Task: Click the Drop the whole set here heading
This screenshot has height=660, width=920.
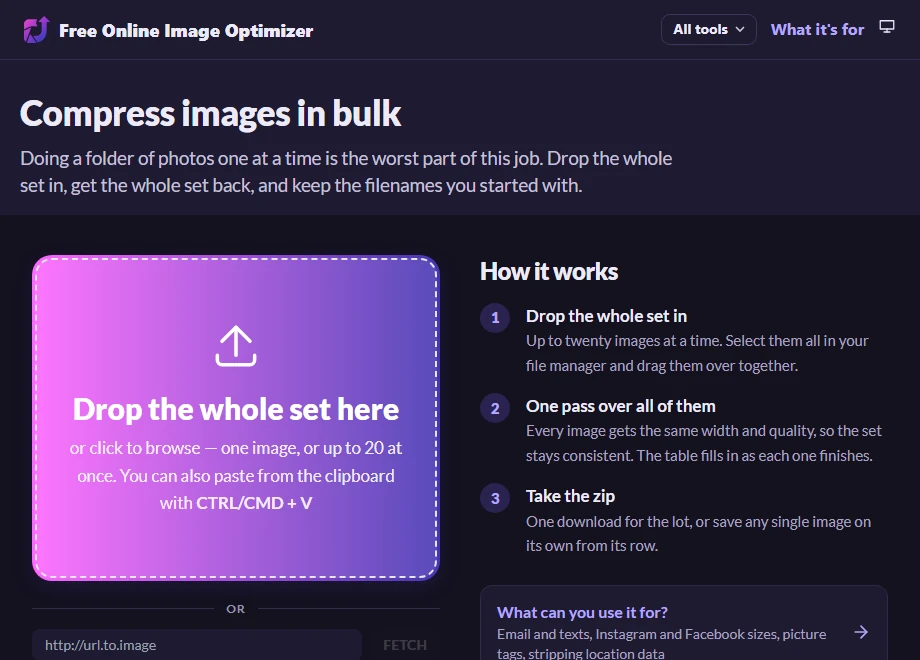Action: (236, 409)
